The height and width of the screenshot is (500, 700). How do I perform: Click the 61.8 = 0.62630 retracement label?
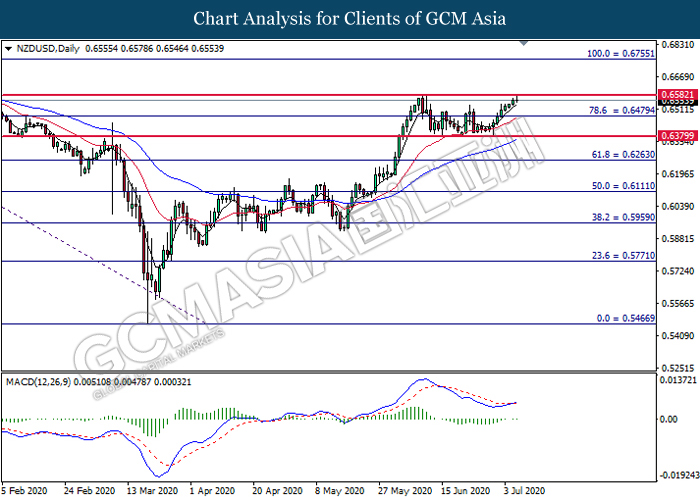pos(620,154)
